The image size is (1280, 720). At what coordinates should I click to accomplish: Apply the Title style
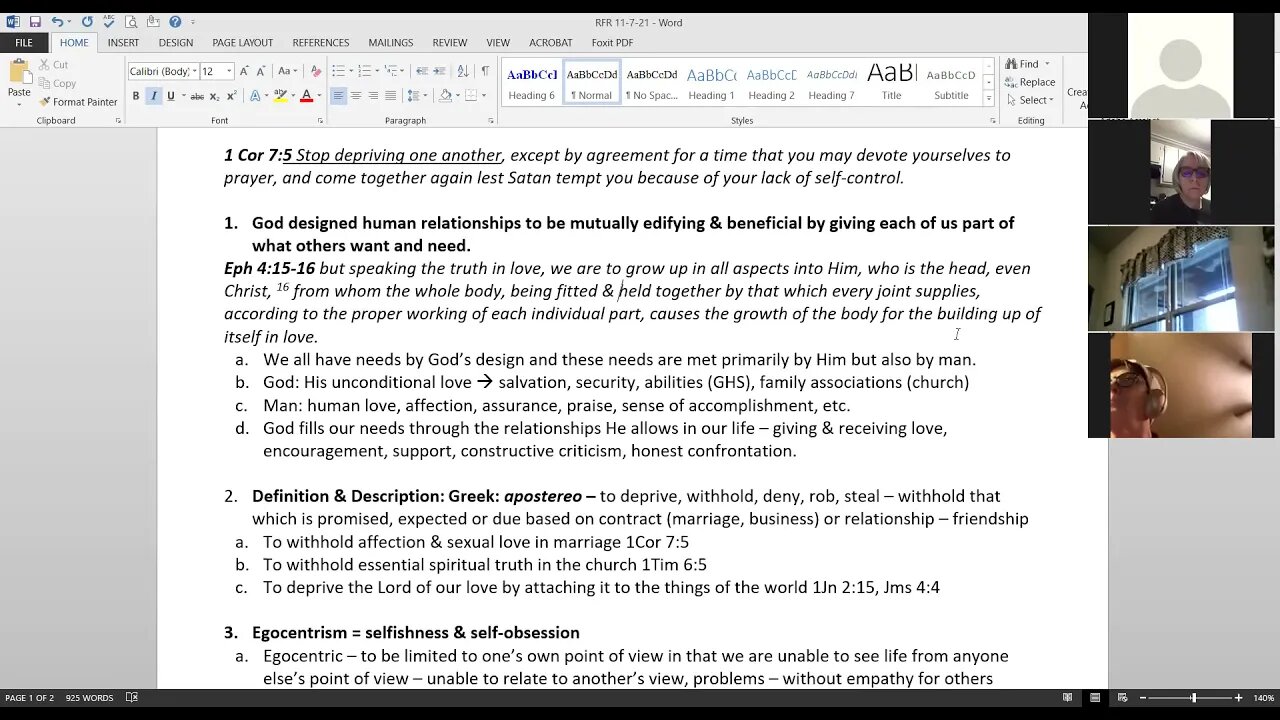(891, 83)
